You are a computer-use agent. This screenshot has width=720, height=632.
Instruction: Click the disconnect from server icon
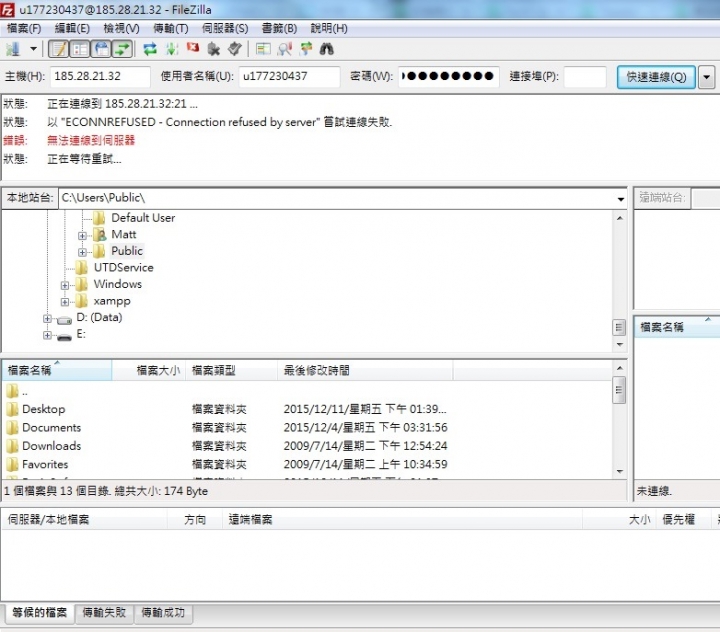[x=214, y=49]
